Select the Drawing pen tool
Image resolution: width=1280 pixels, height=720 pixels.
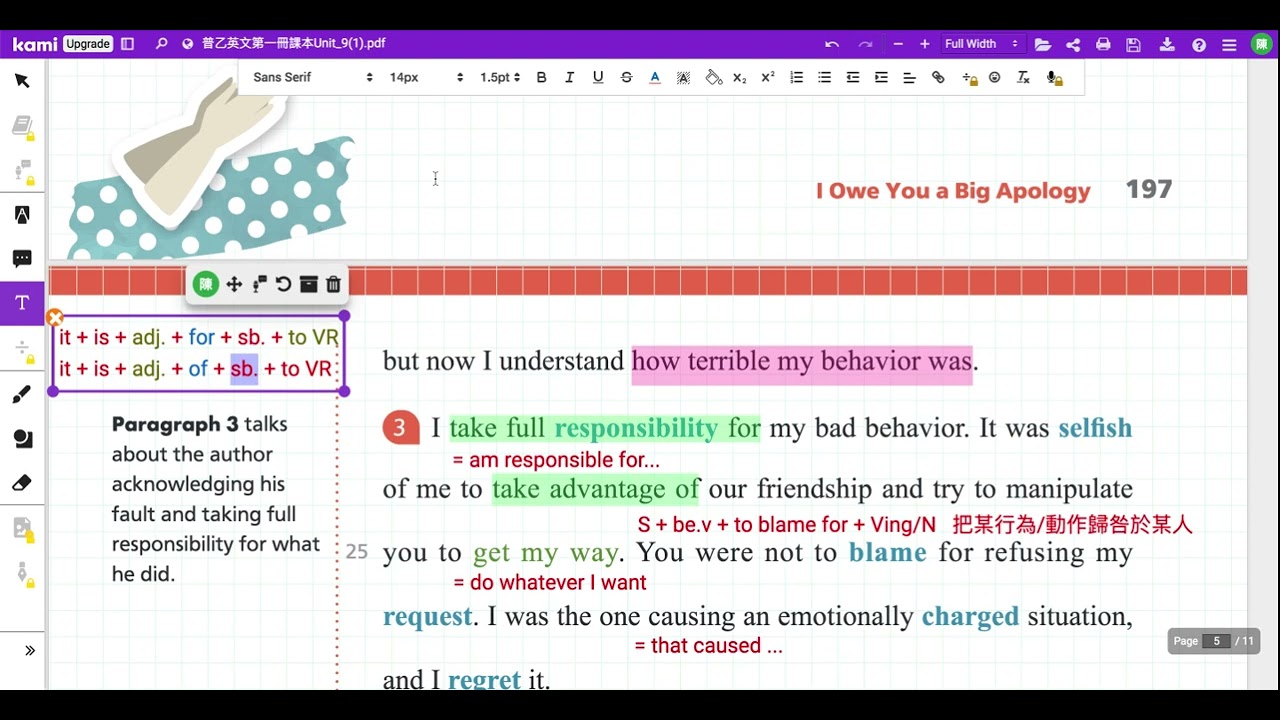(x=22, y=395)
